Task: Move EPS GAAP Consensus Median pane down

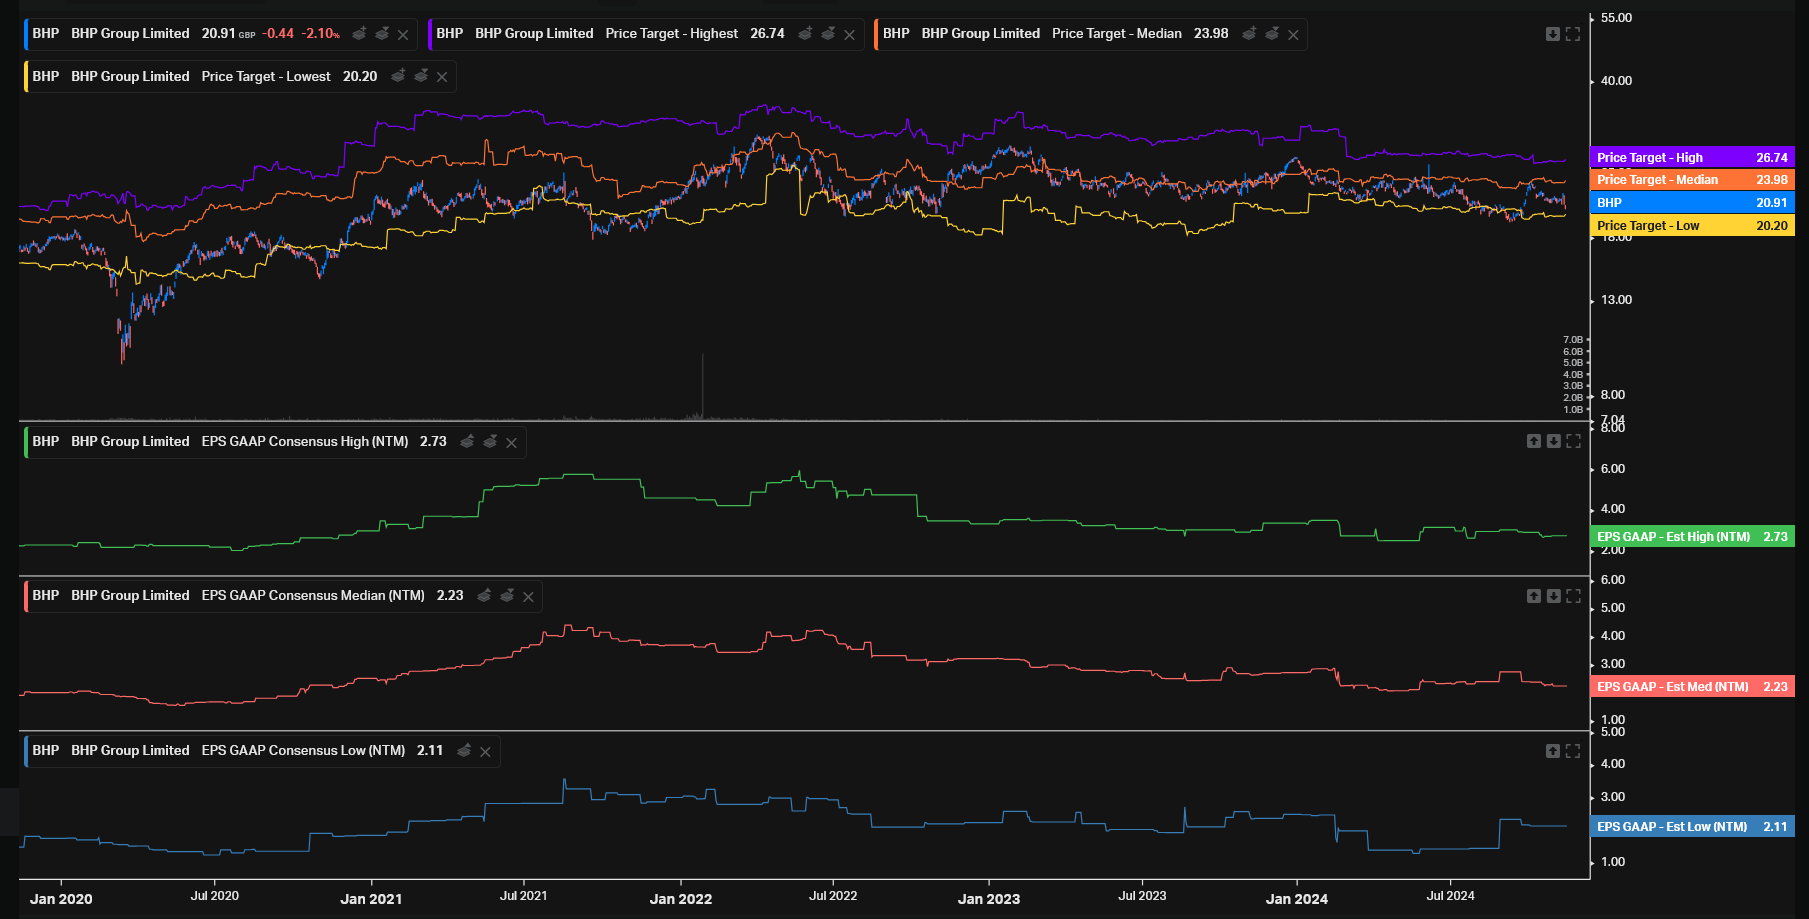Action: coord(1553,596)
